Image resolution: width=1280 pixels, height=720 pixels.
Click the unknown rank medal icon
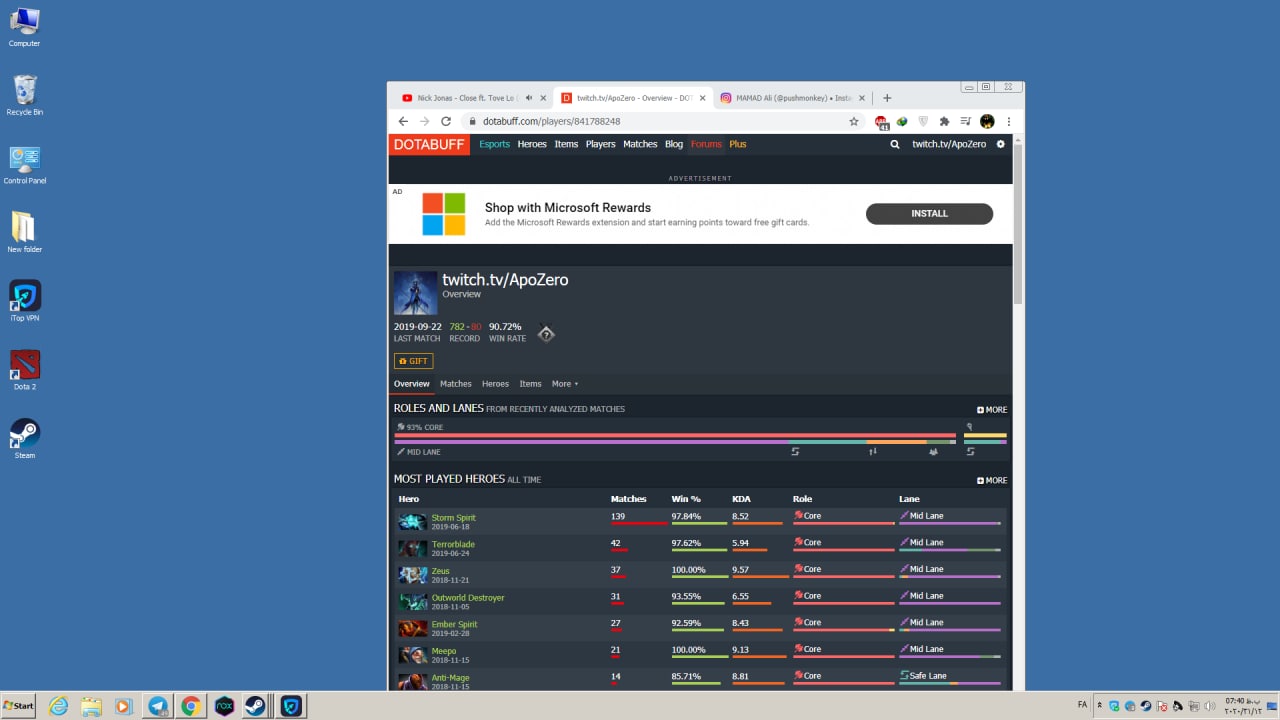[546, 334]
